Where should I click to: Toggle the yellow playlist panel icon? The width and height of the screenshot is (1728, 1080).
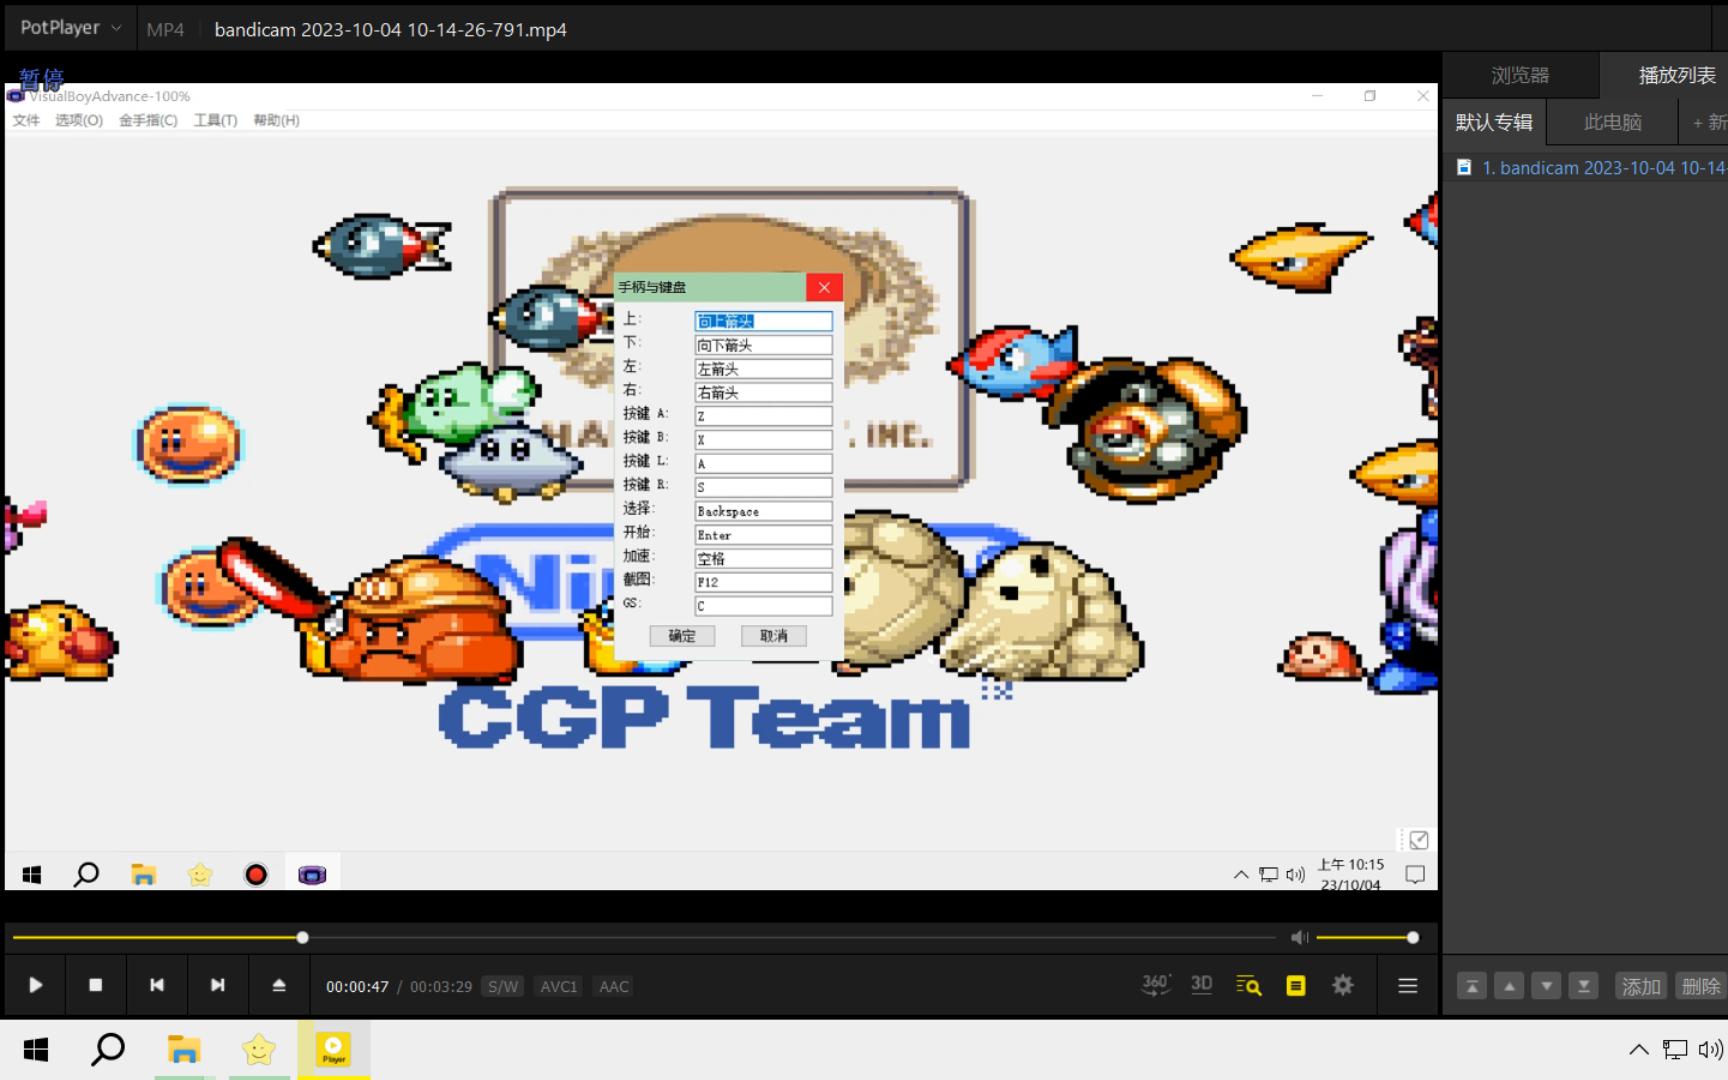1296,986
